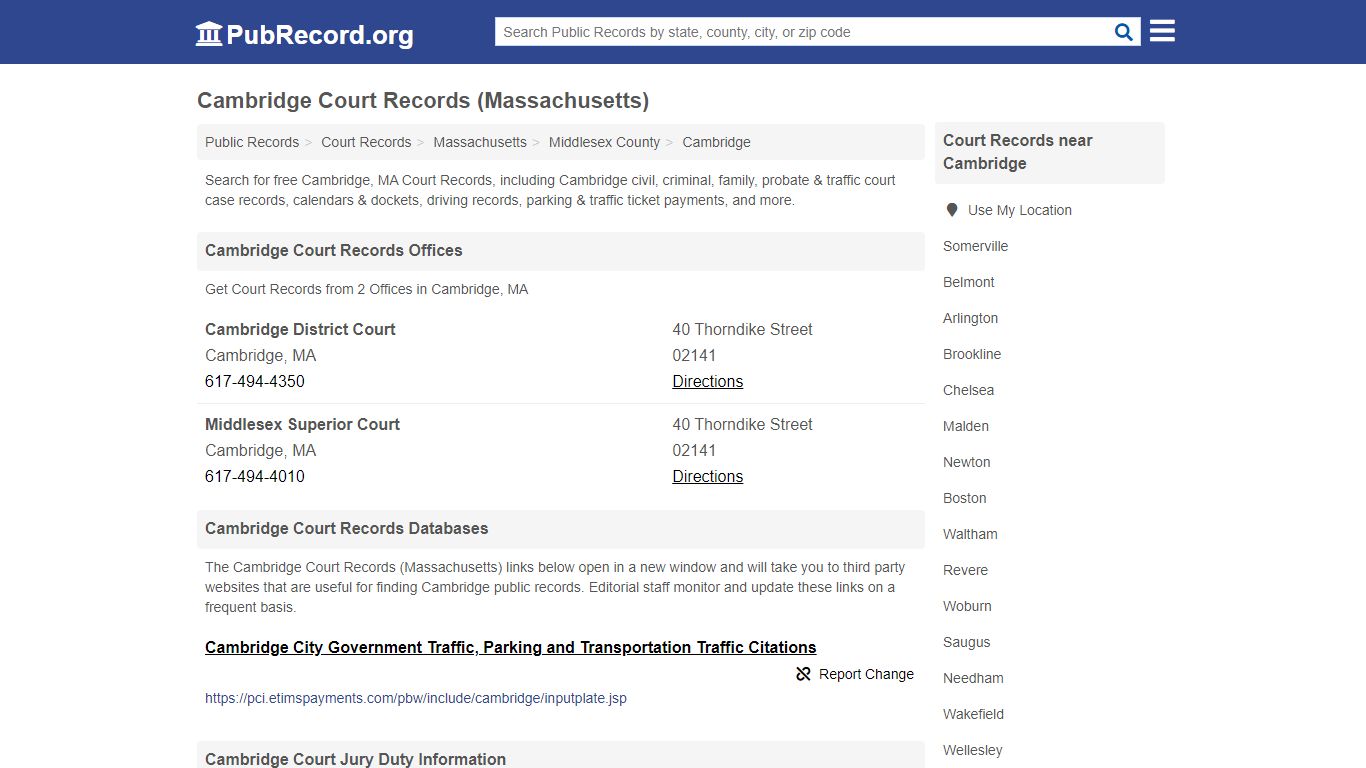Open Wakefield court records
The width and height of the screenshot is (1366, 768).
pyautogui.click(x=973, y=714)
